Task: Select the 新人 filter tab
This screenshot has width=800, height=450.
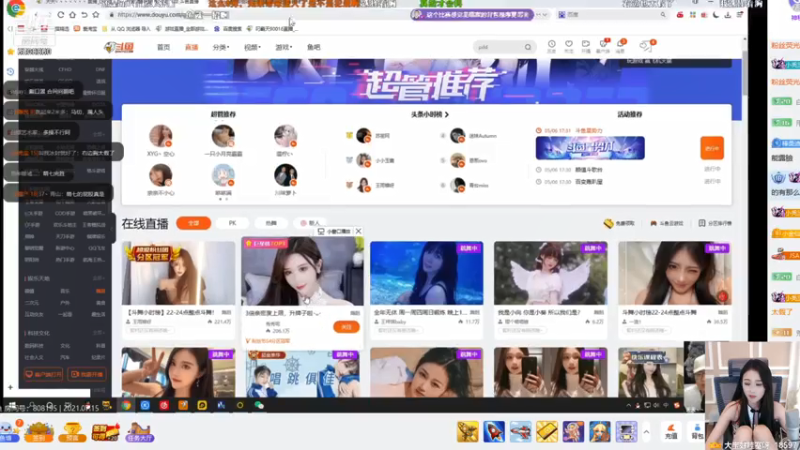Action: coord(310,223)
